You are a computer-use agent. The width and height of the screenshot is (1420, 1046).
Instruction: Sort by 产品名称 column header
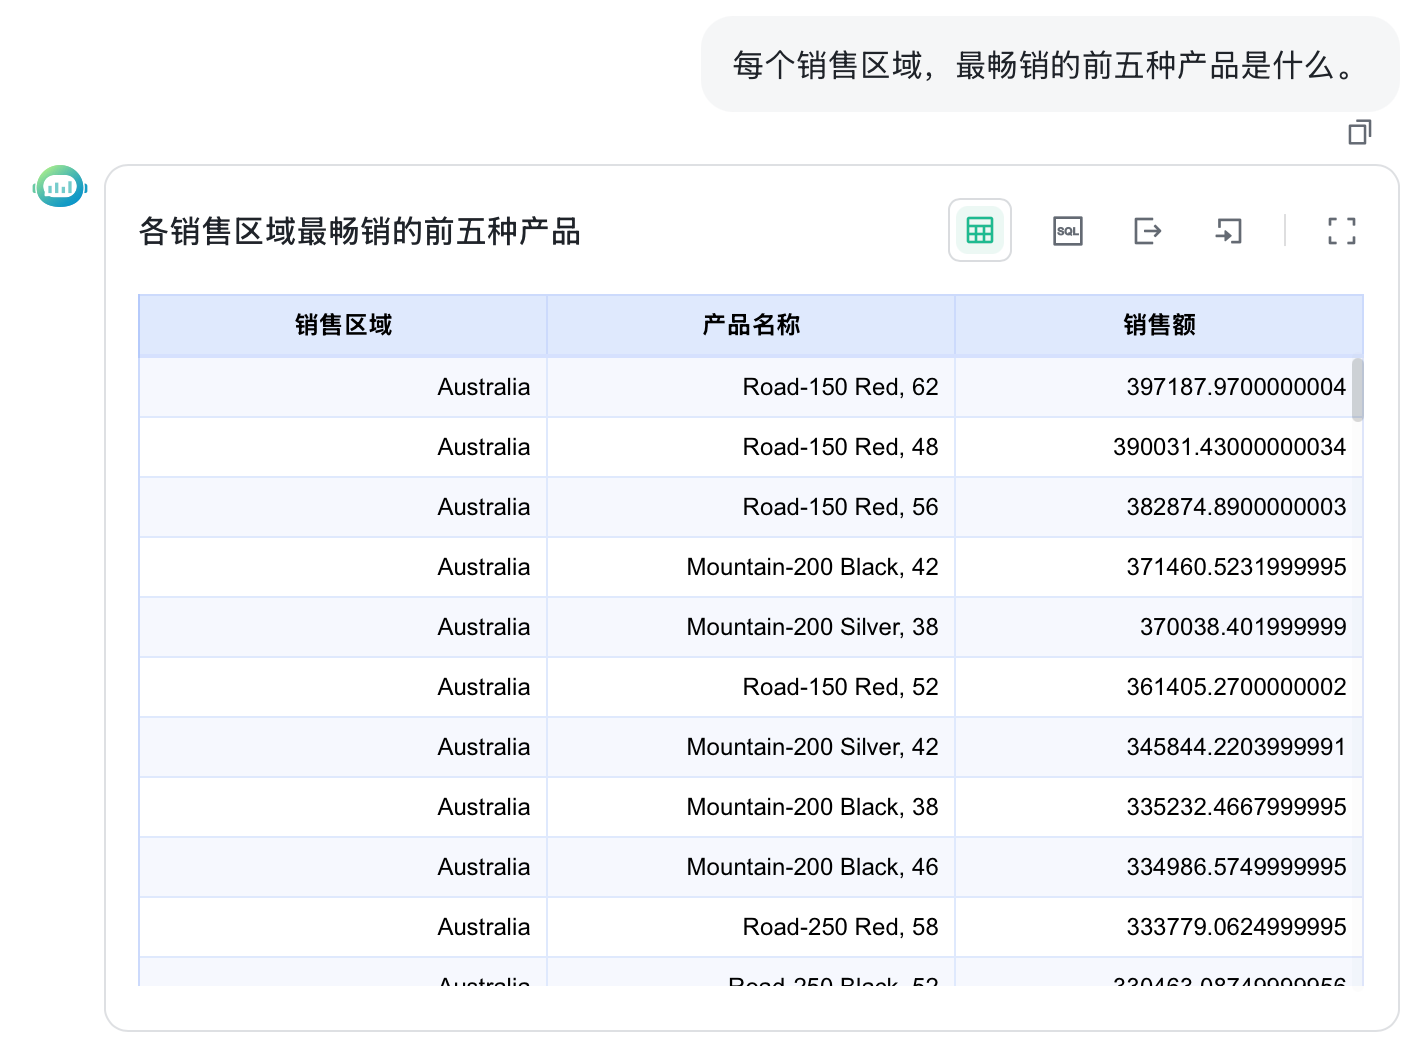pos(751,325)
